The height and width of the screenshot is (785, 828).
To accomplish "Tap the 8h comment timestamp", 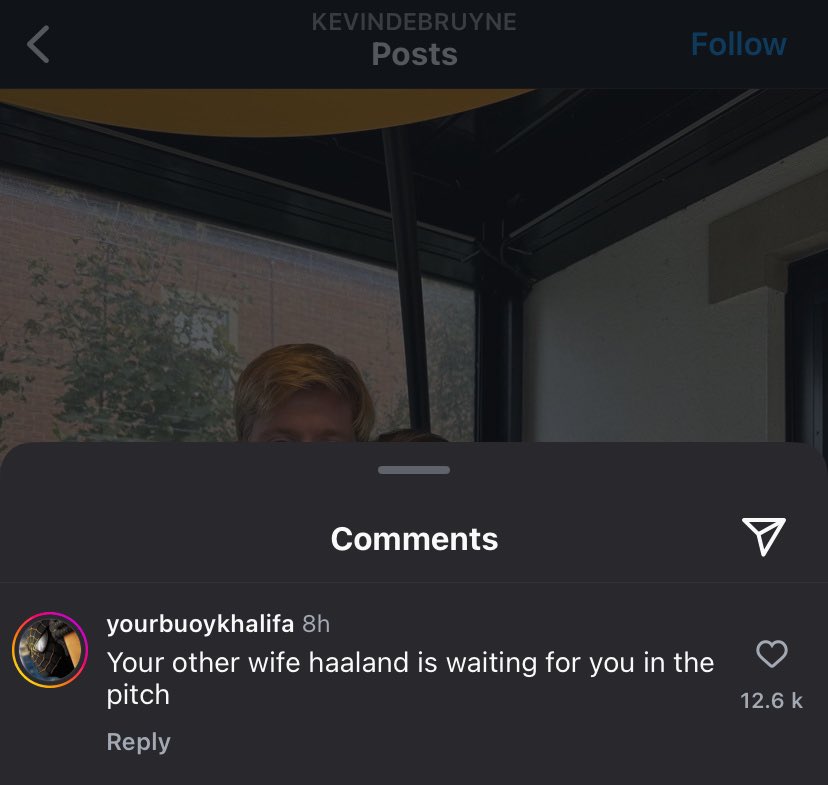I will point(316,624).
